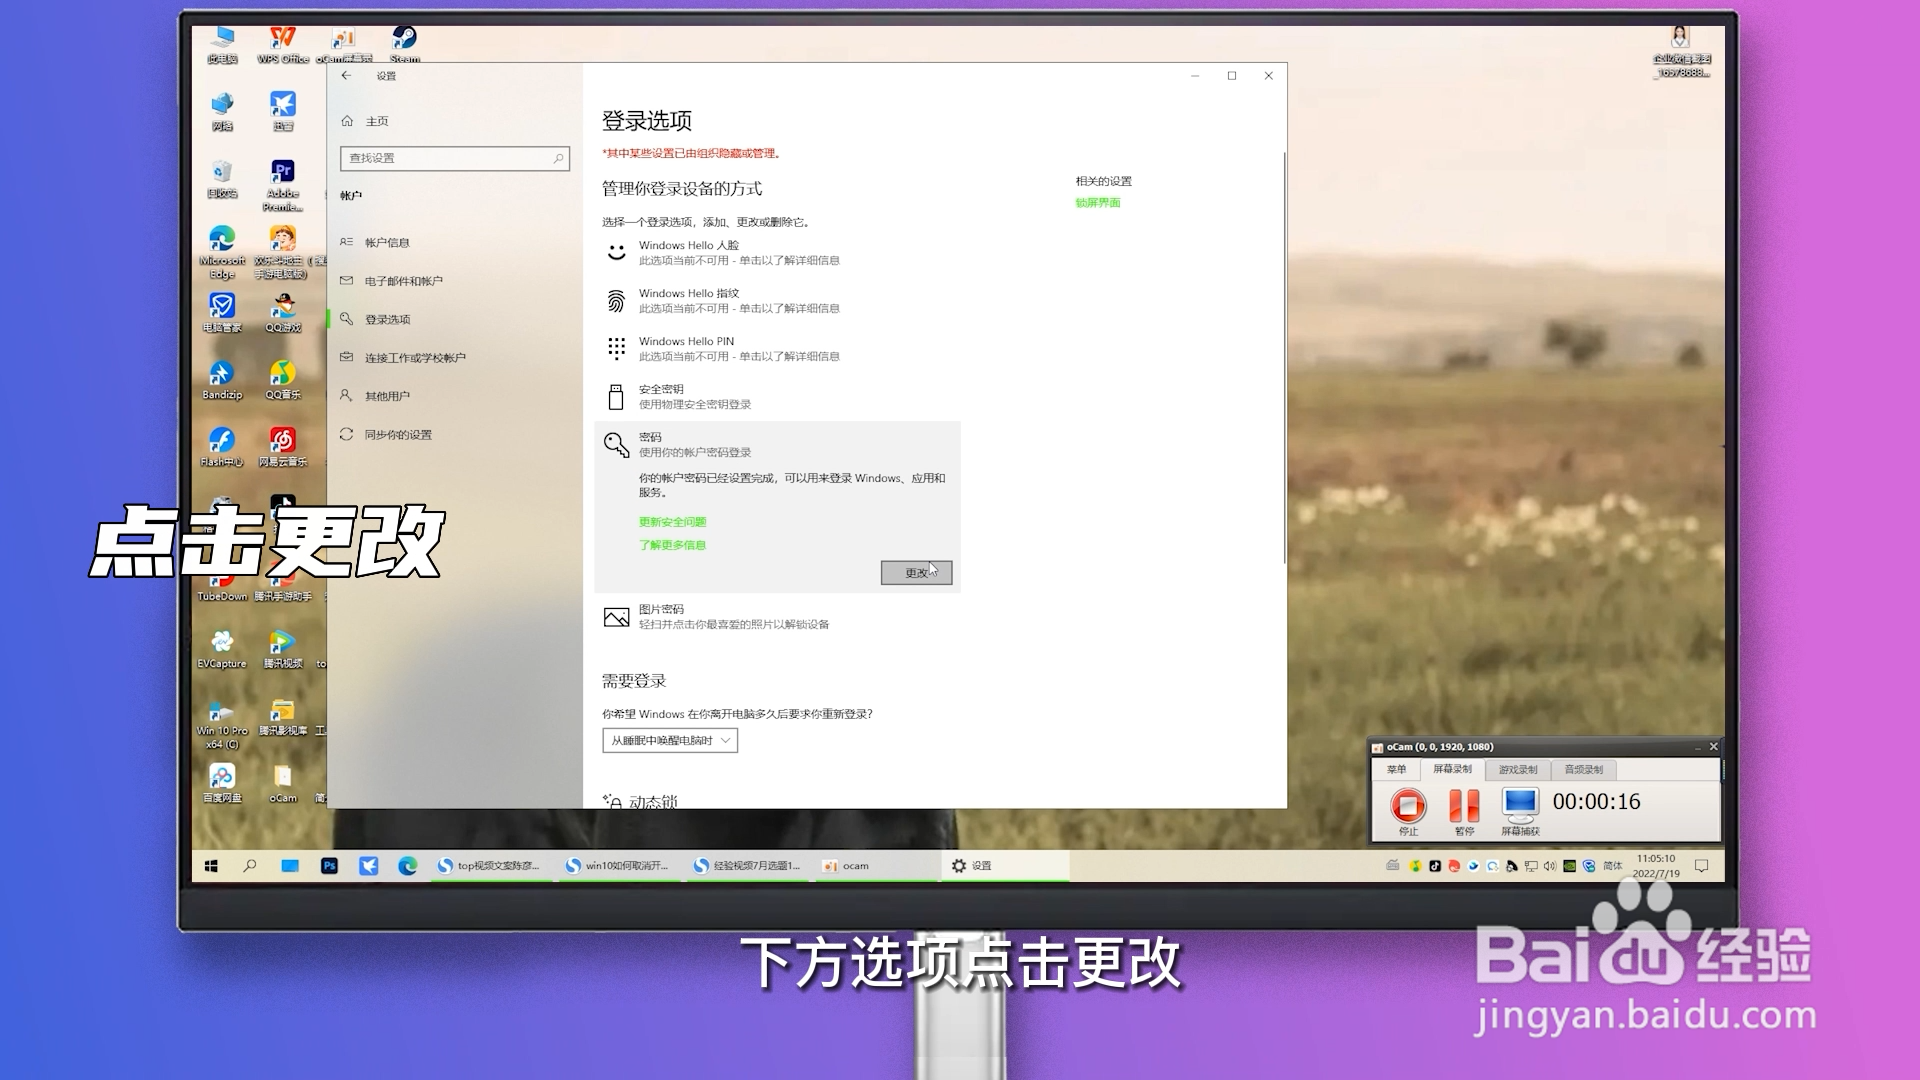Click the 更改 button under 密码
The width and height of the screenshot is (1920, 1080).
[x=915, y=572]
